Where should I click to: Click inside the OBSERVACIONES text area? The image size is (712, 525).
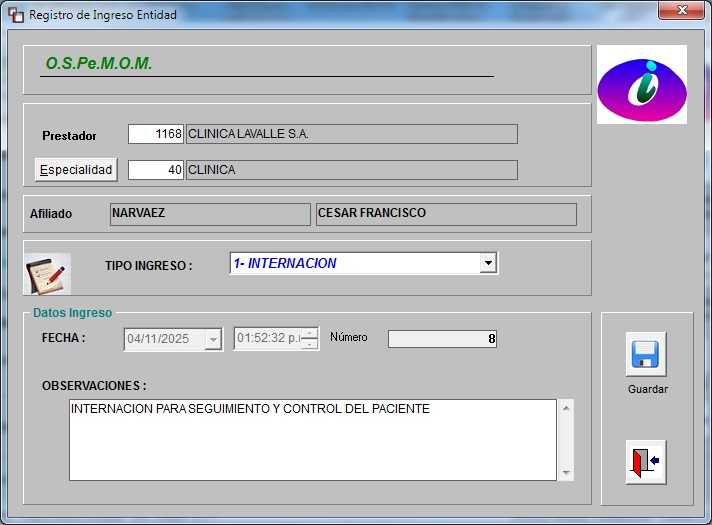point(312,440)
